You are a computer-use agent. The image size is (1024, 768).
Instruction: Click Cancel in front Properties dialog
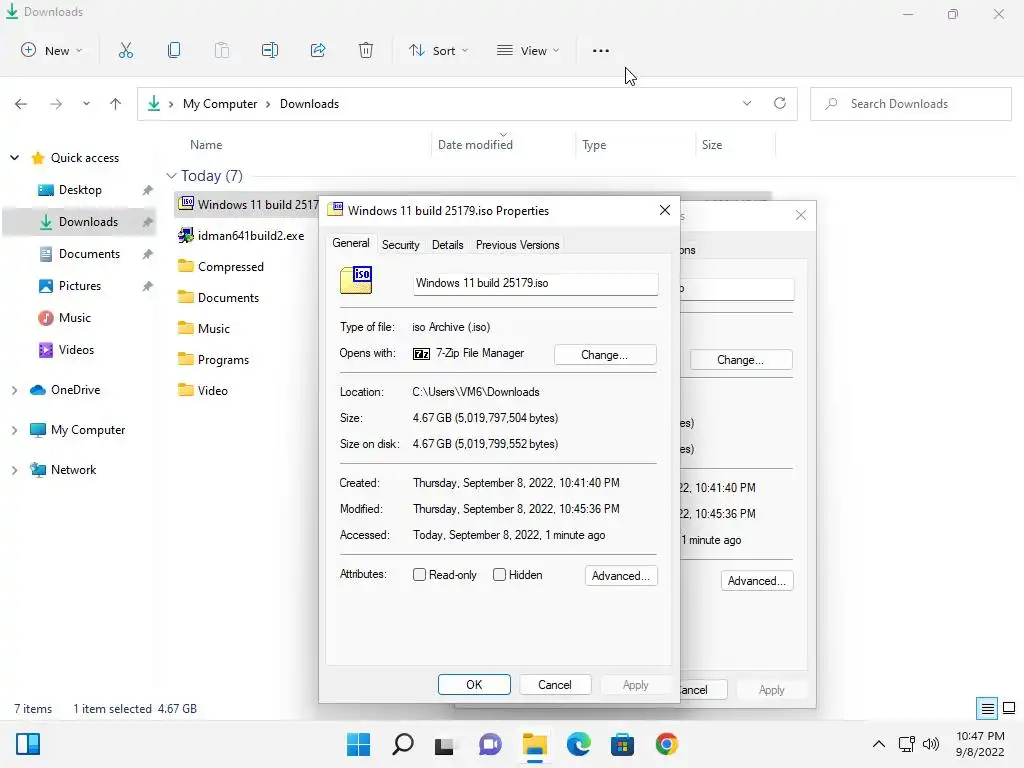click(554, 684)
